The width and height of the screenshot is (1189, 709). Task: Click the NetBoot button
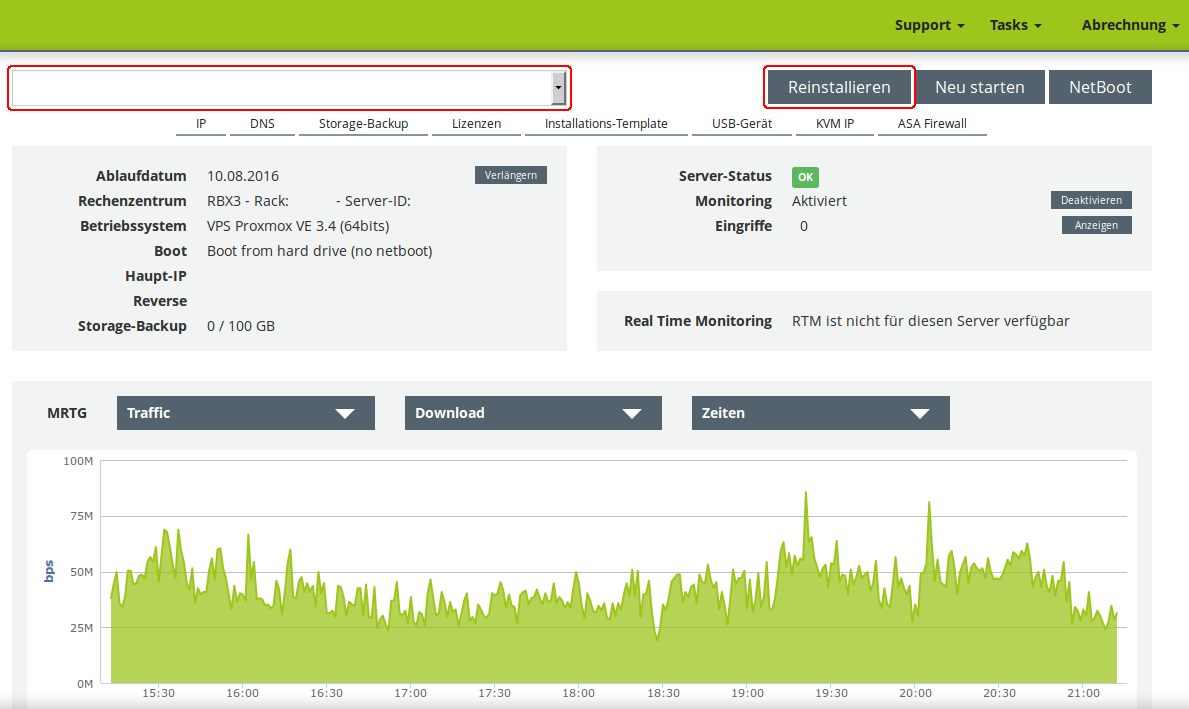[1100, 87]
